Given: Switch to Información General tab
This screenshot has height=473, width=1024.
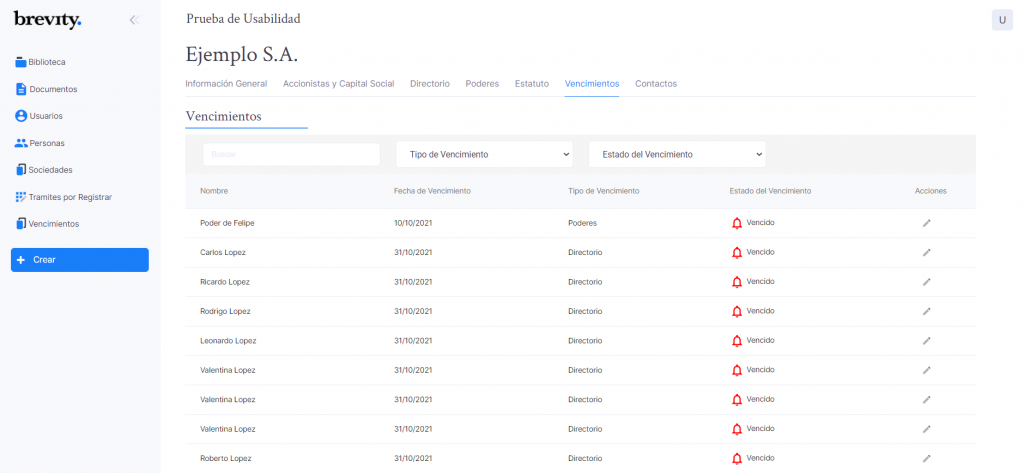Looking at the screenshot, I should [x=226, y=84].
